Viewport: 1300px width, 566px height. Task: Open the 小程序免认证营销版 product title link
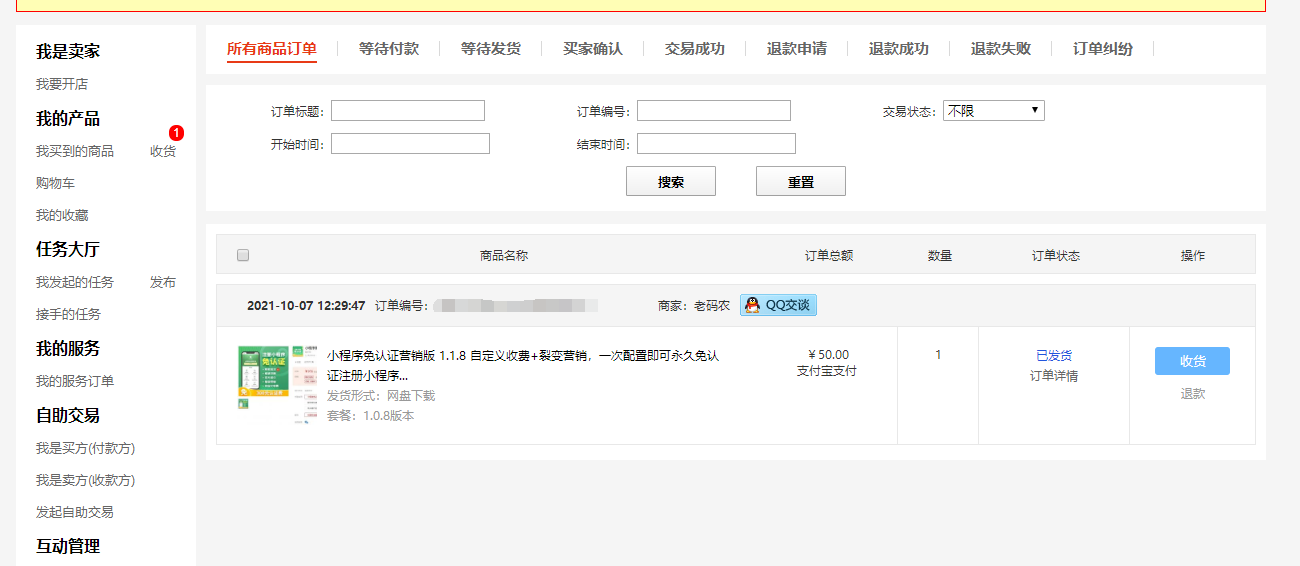(522, 365)
